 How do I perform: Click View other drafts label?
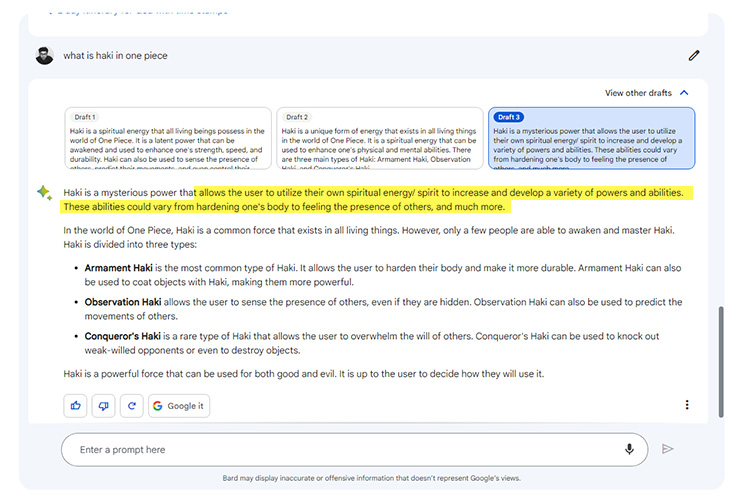click(x=638, y=93)
